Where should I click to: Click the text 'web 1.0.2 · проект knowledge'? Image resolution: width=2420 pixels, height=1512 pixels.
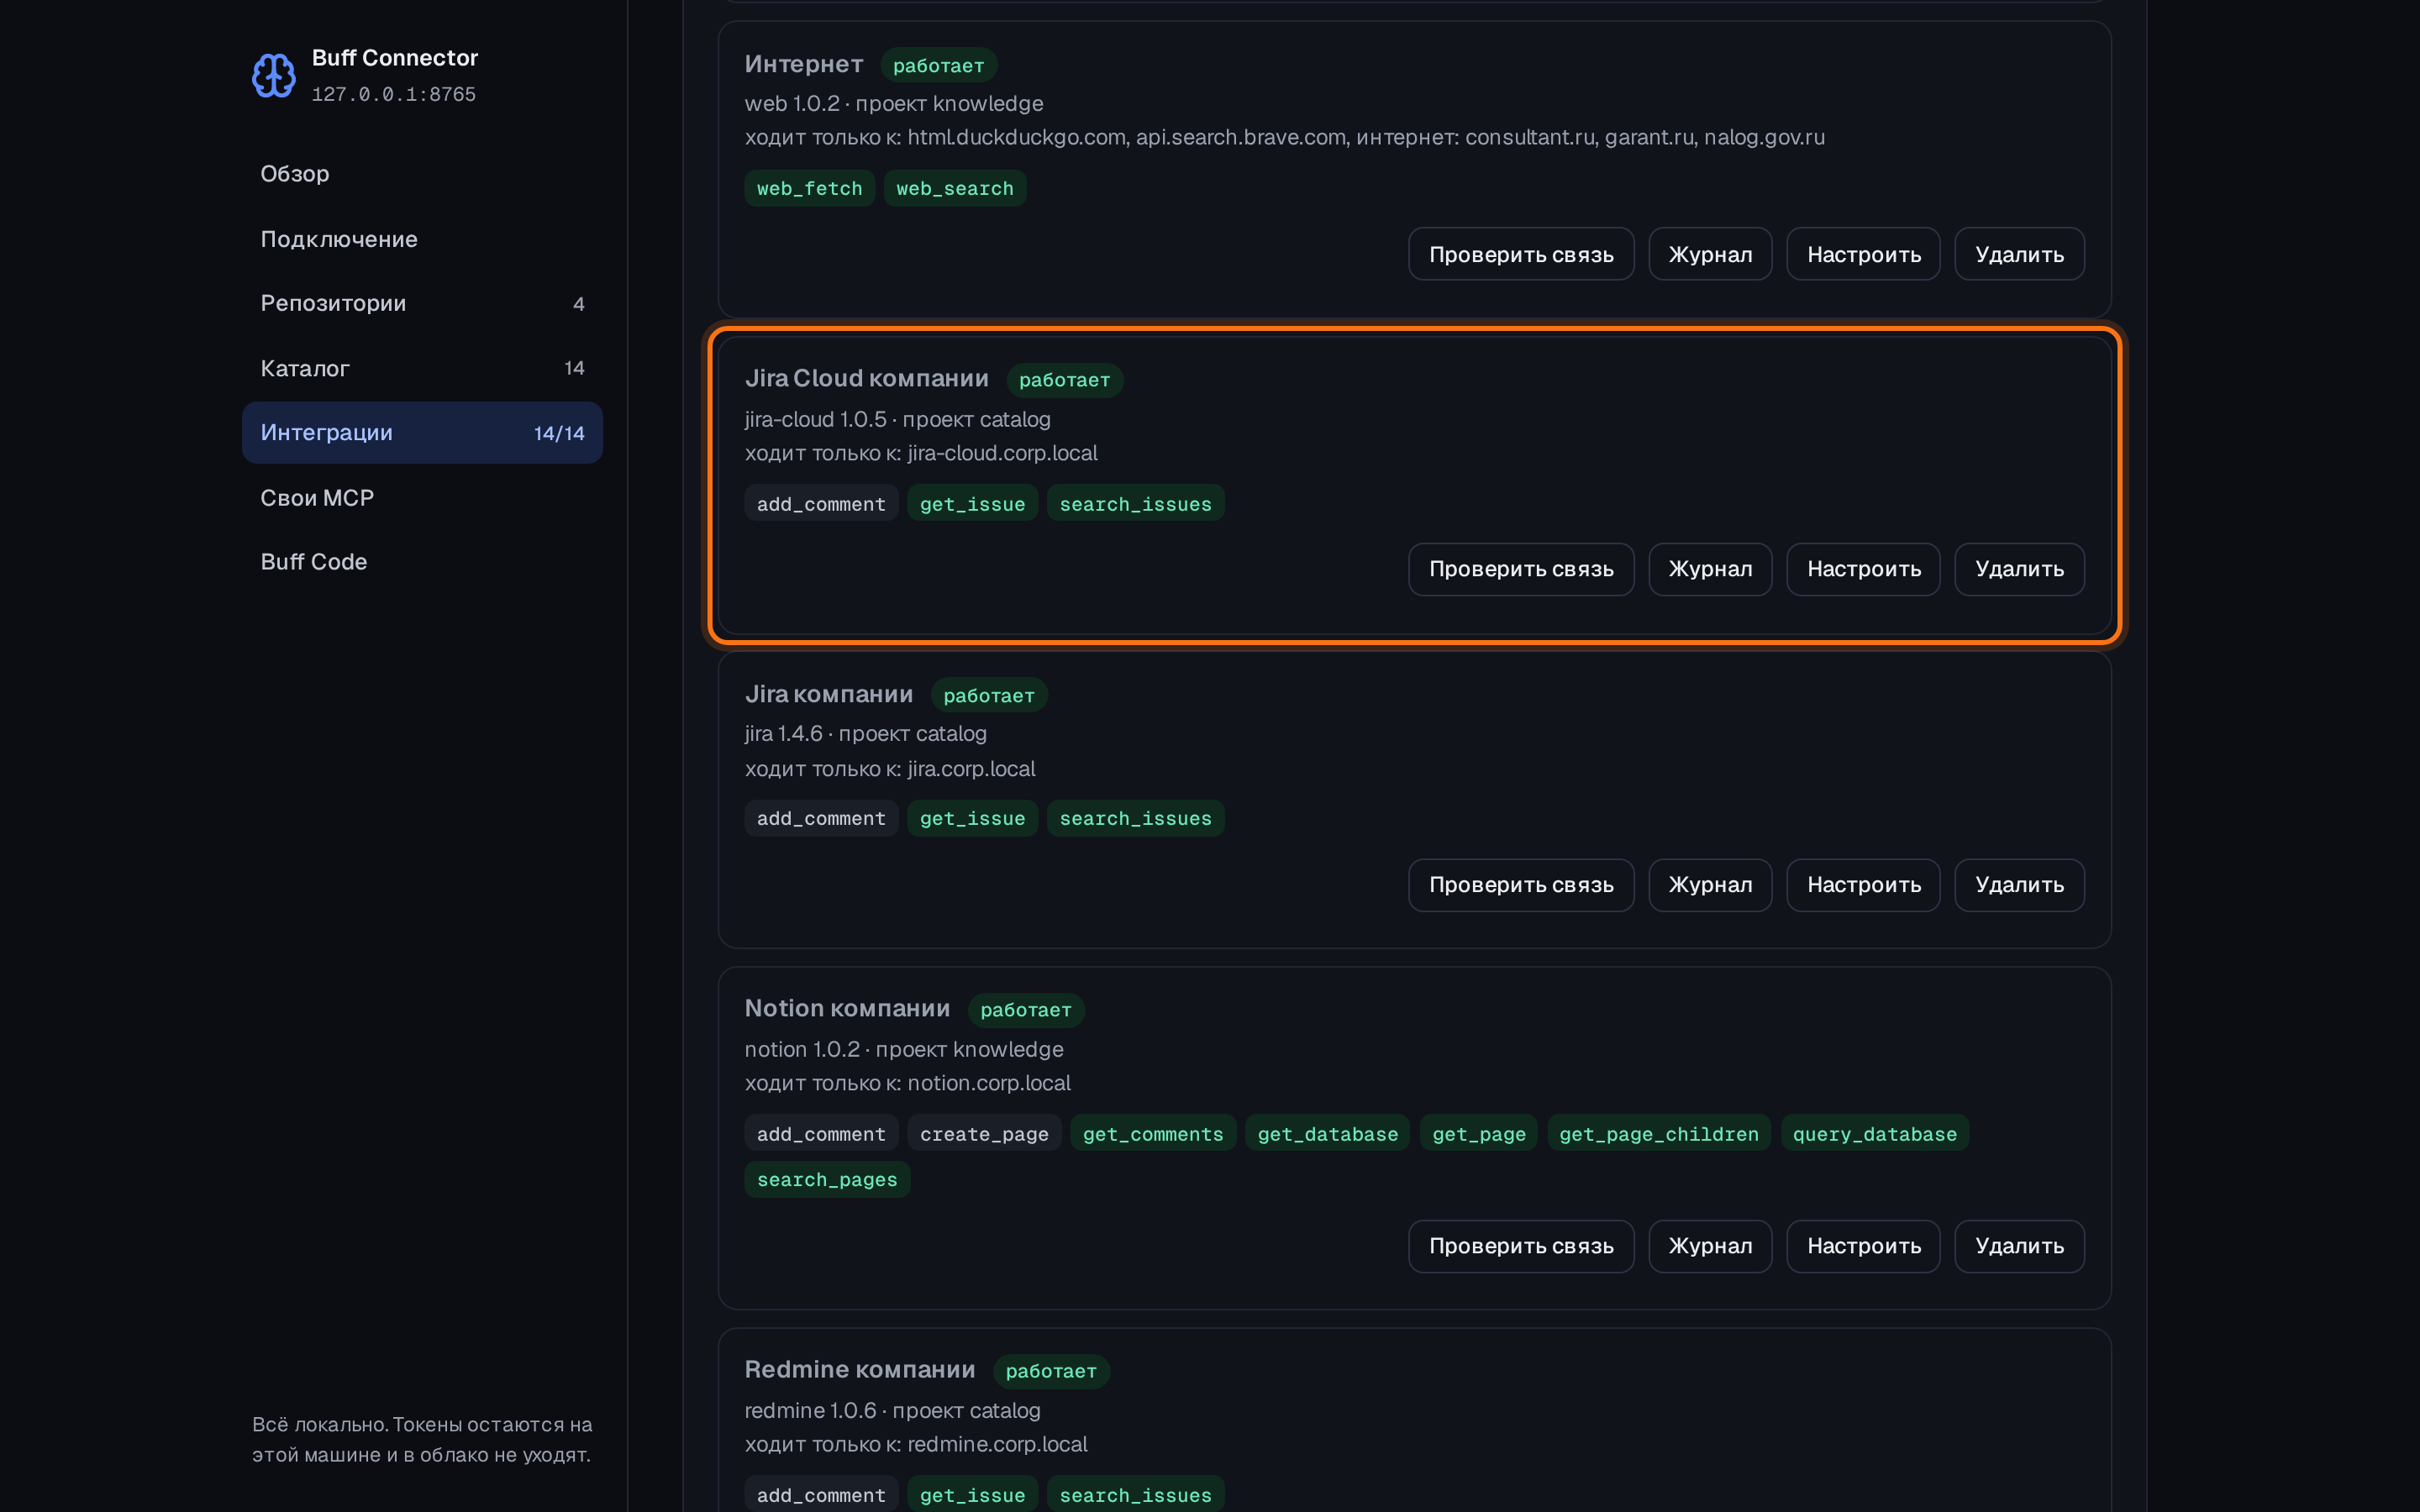point(893,103)
